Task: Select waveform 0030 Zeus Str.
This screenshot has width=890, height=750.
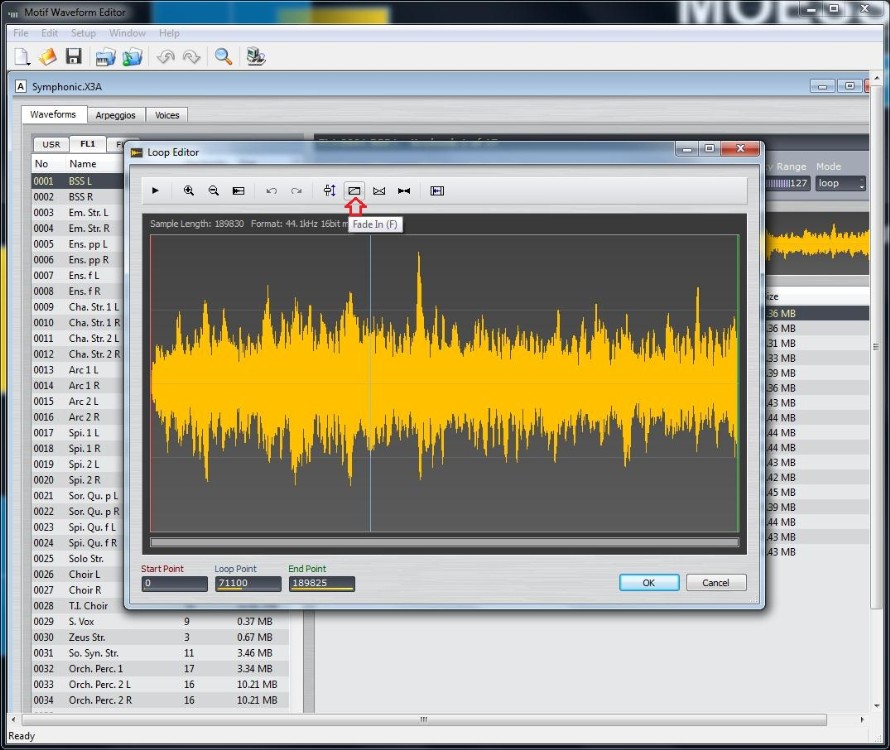Action: [161, 637]
